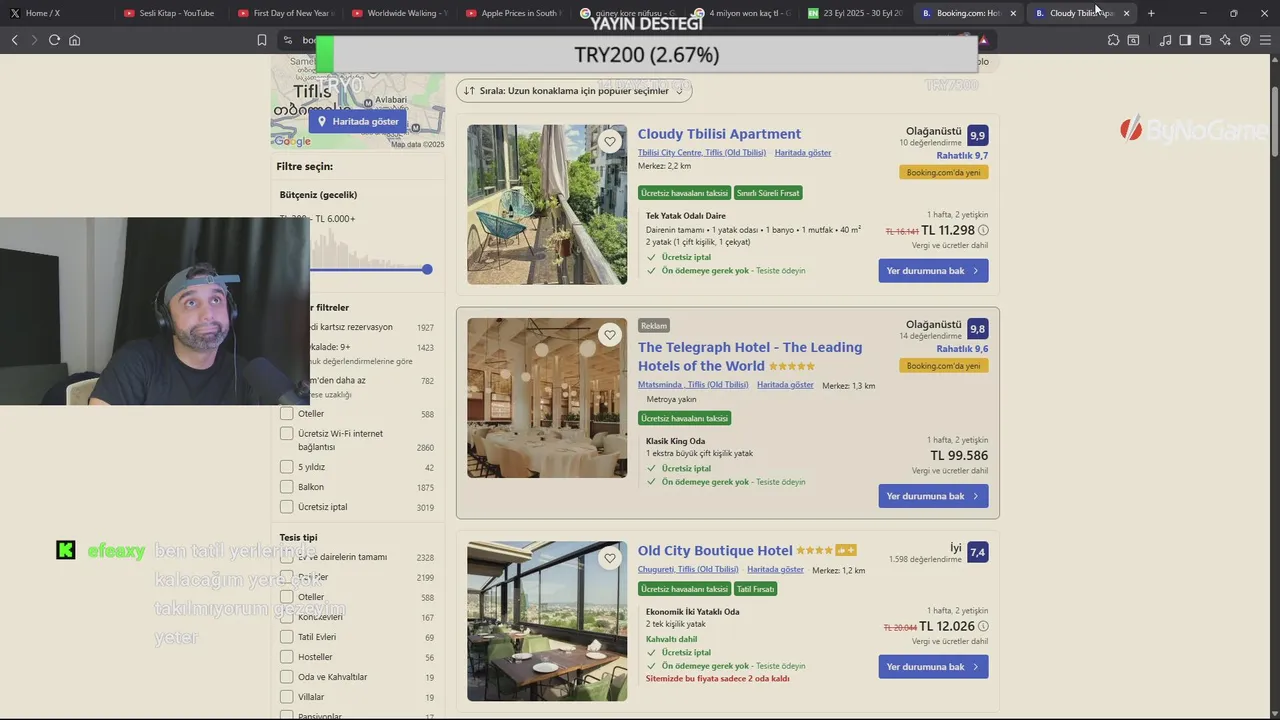Click Tbilisi City Centre, Tiflis location link
Image resolution: width=1280 pixels, height=720 pixels.
tap(702, 153)
